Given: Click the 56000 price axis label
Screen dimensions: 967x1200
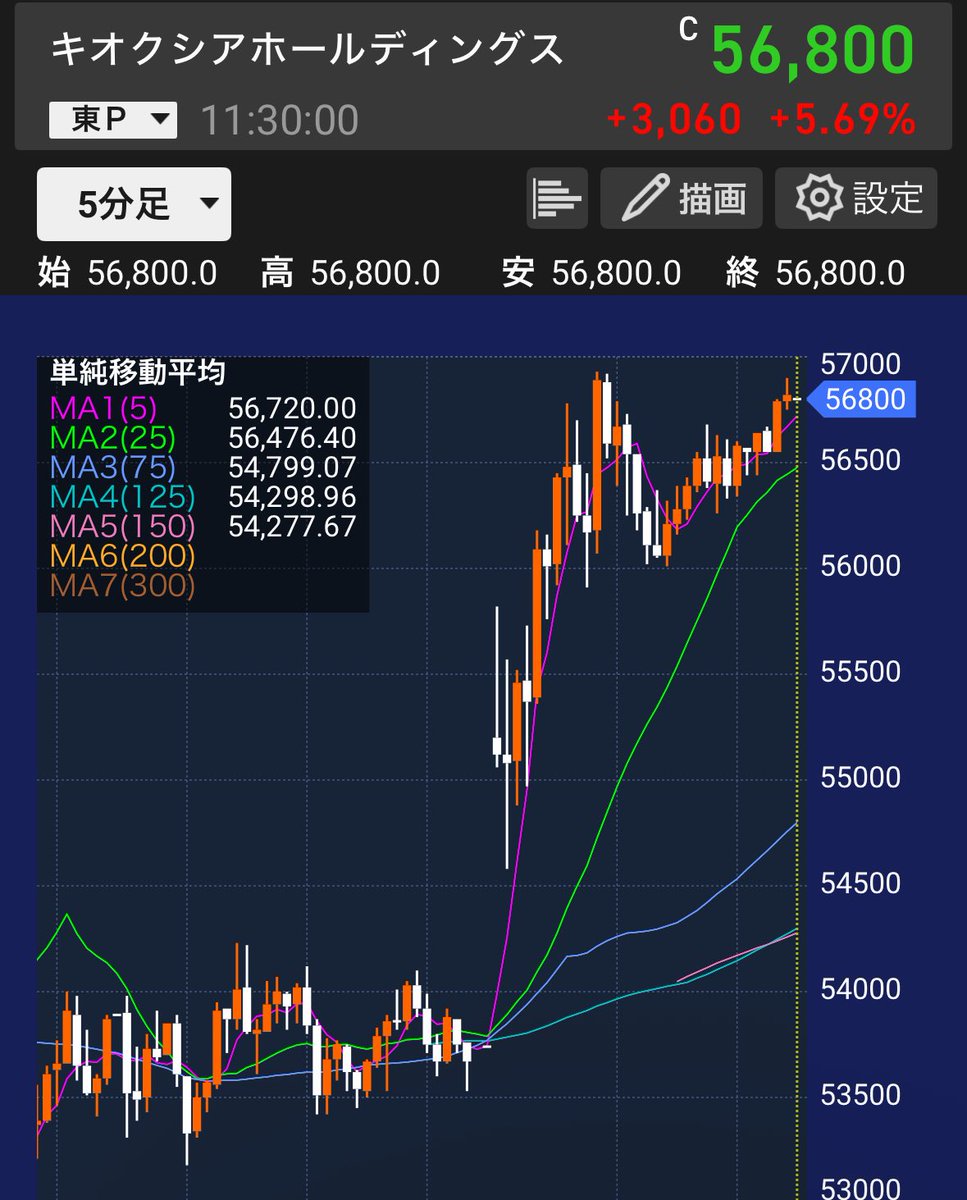Looking at the screenshot, I should pyautogui.click(x=860, y=566).
